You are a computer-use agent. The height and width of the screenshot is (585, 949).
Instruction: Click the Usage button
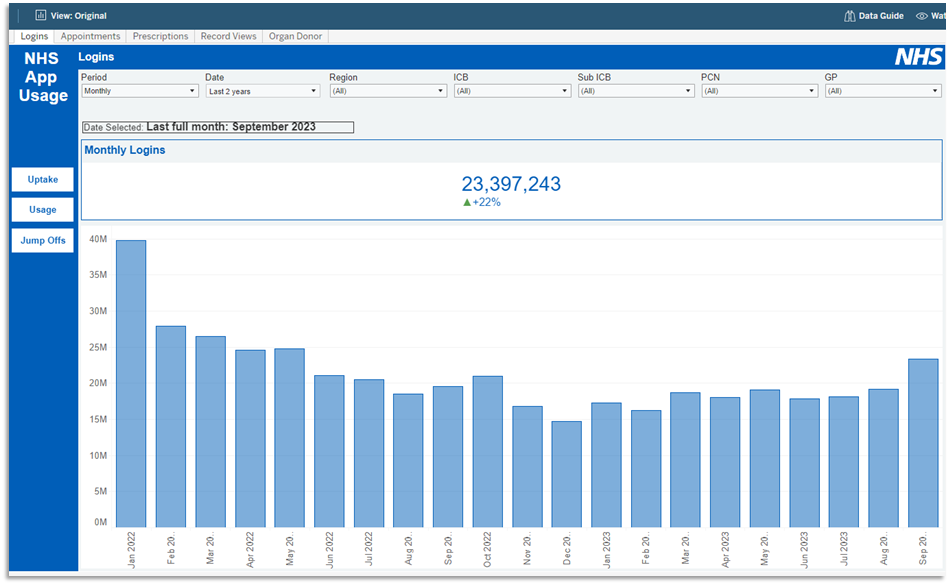[42, 209]
